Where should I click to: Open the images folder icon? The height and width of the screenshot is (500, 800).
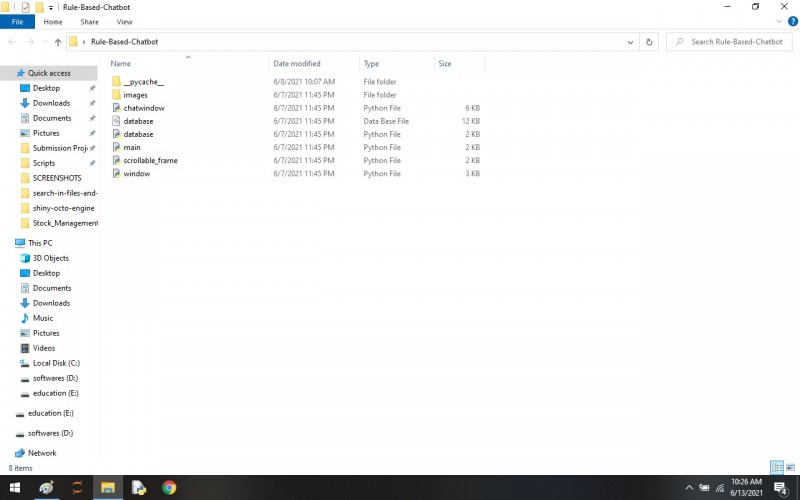(x=116, y=95)
